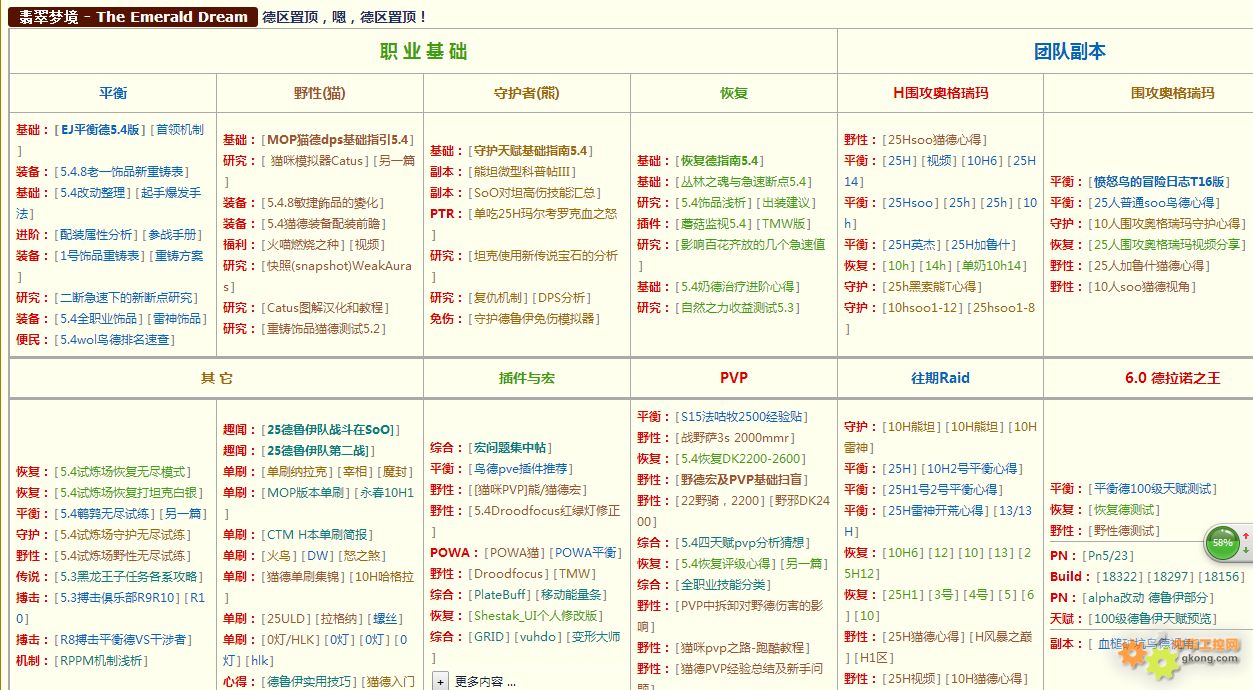1253x690 pixels.
Task: Open the 配装属性分析 link
Action: click(97, 235)
